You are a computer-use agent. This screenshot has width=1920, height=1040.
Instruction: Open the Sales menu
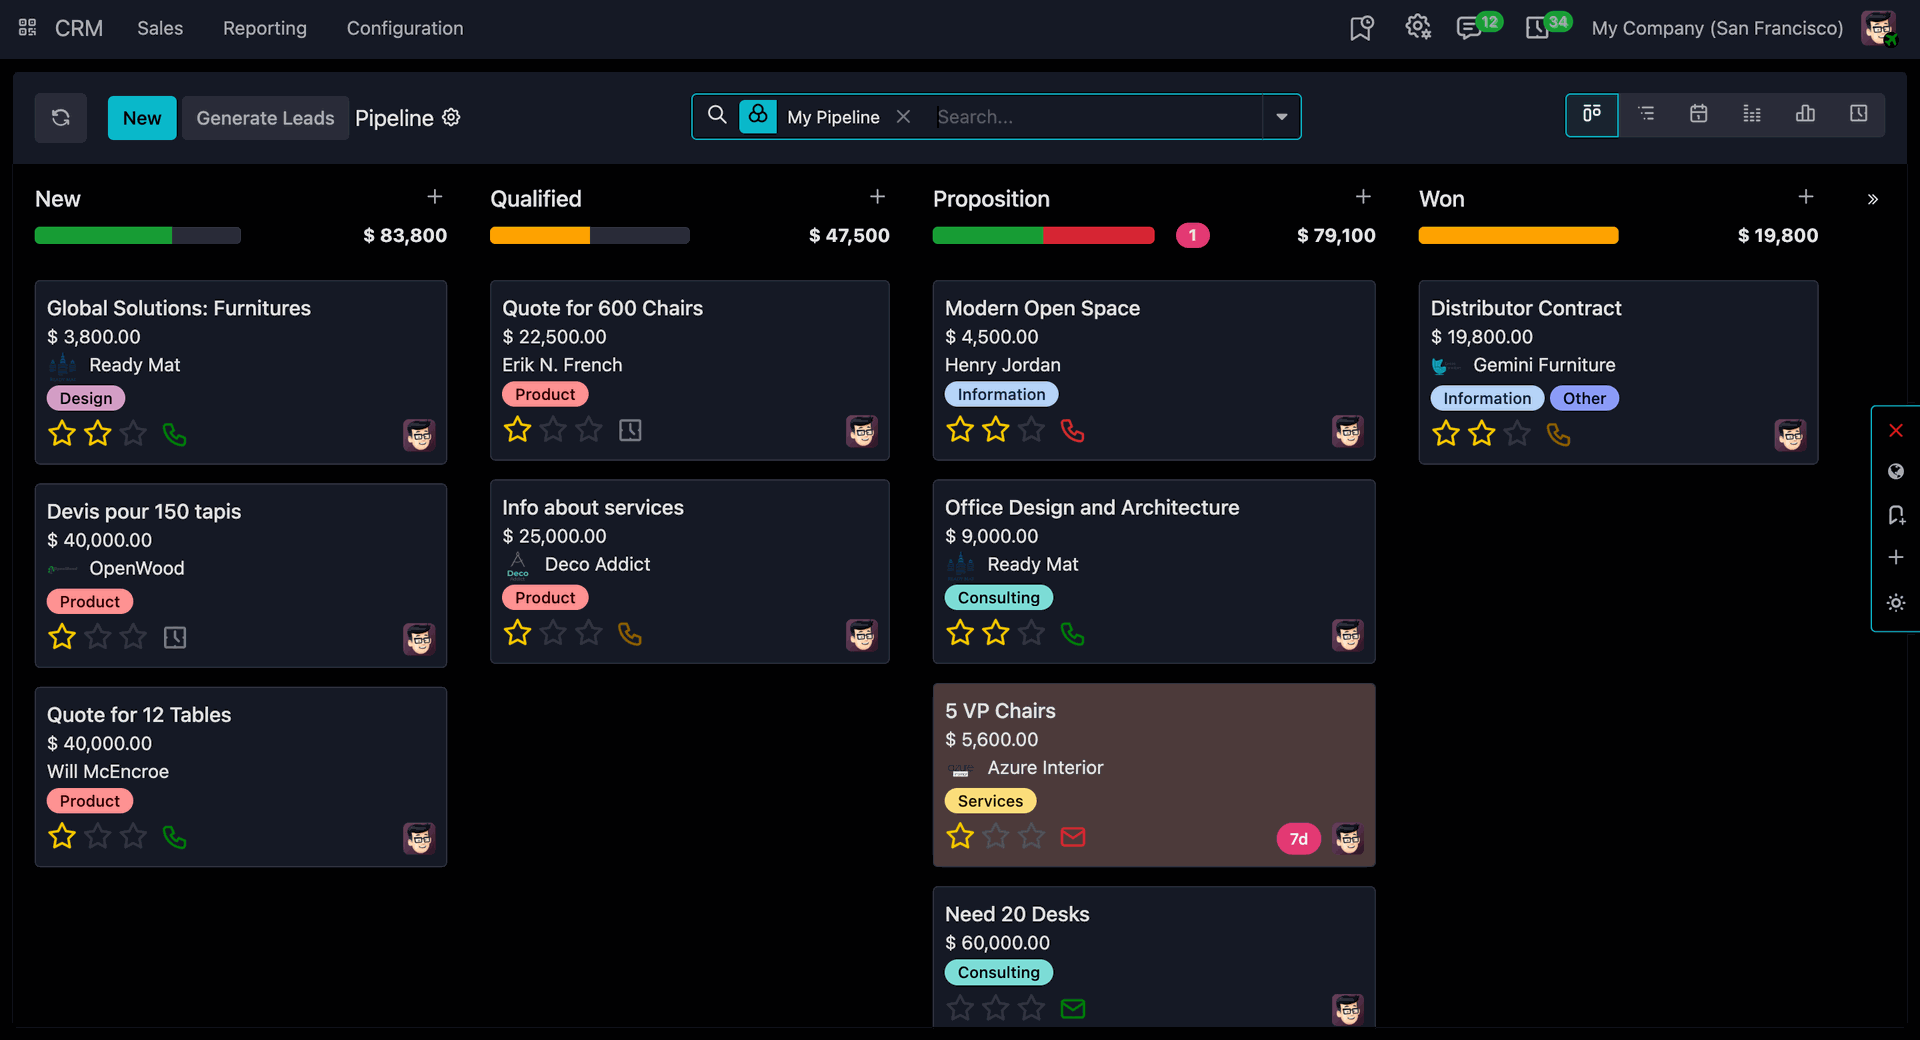[160, 28]
